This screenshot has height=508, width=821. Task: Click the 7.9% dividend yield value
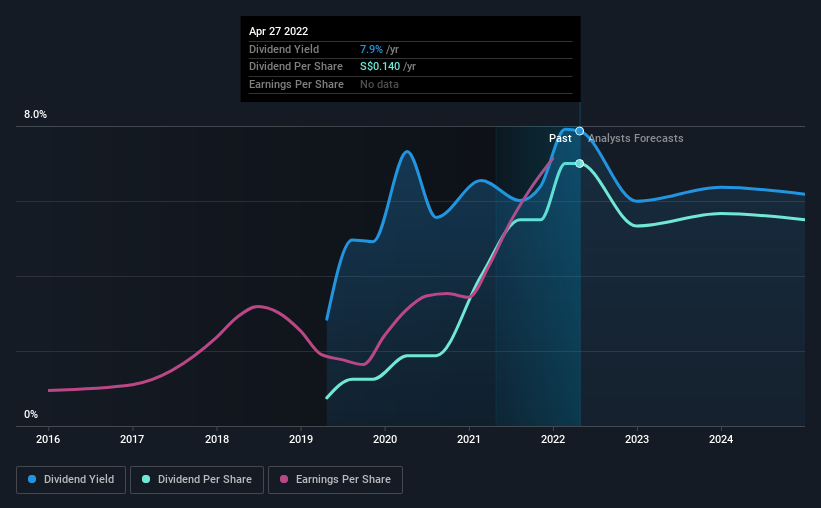point(371,49)
